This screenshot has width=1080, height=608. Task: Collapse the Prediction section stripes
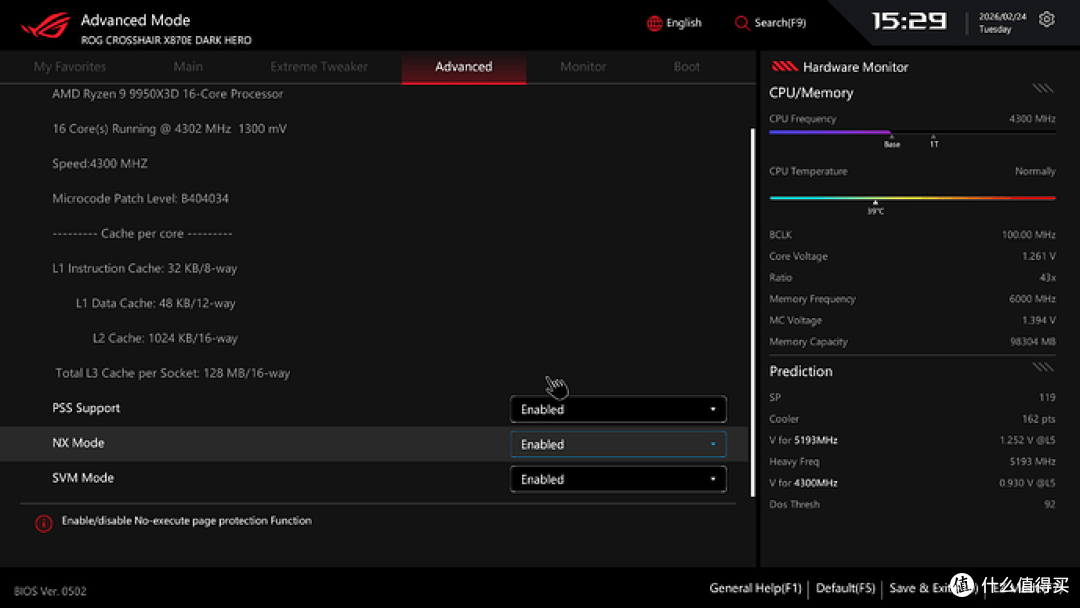click(1043, 367)
